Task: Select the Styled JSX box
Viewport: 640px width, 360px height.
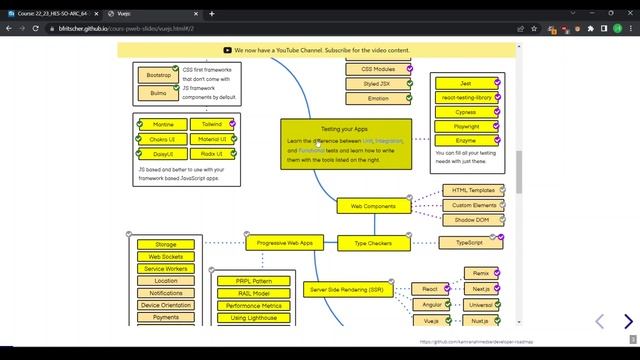Action: [x=377, y=84]
